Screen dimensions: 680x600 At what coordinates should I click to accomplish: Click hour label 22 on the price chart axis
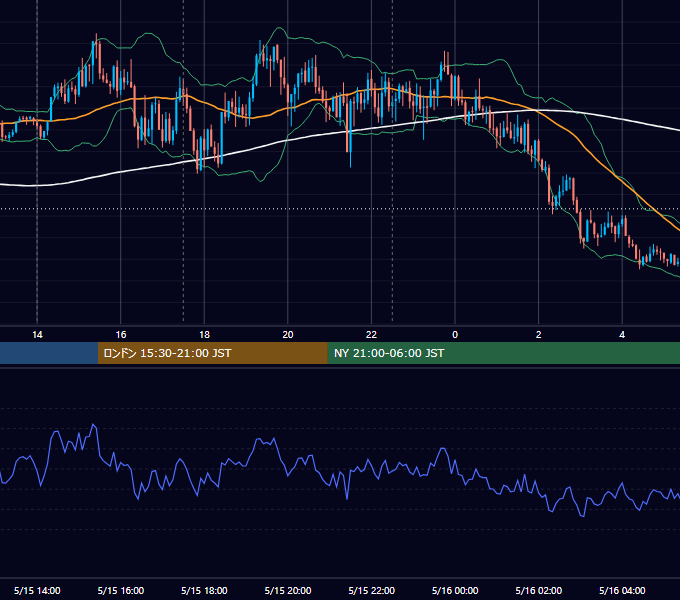click(372, 335)
